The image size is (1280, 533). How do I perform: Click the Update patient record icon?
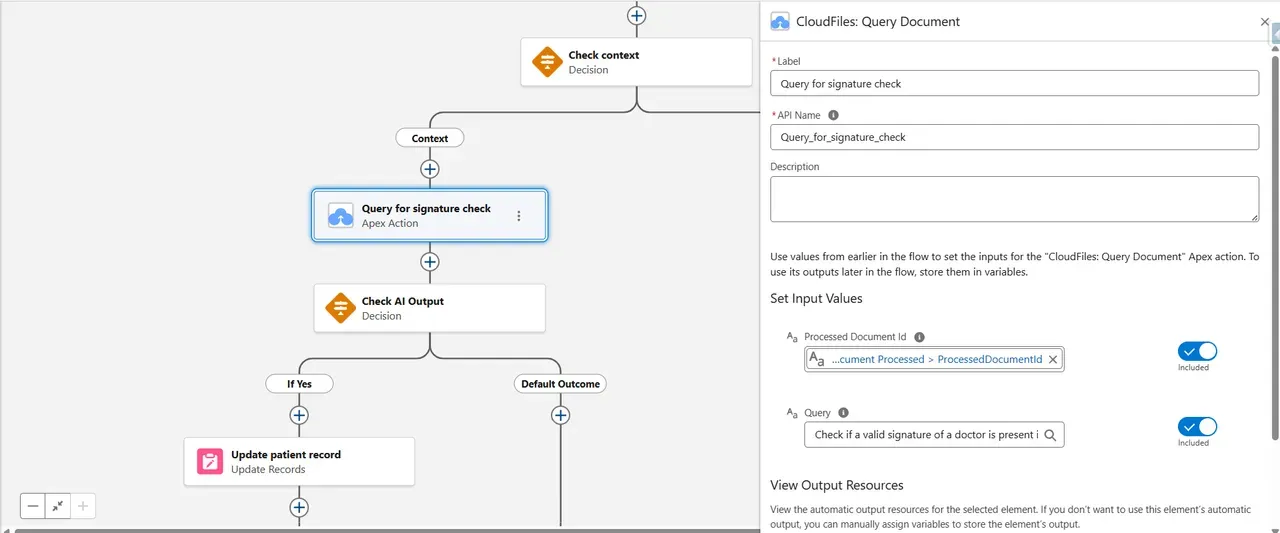(210, 461)
